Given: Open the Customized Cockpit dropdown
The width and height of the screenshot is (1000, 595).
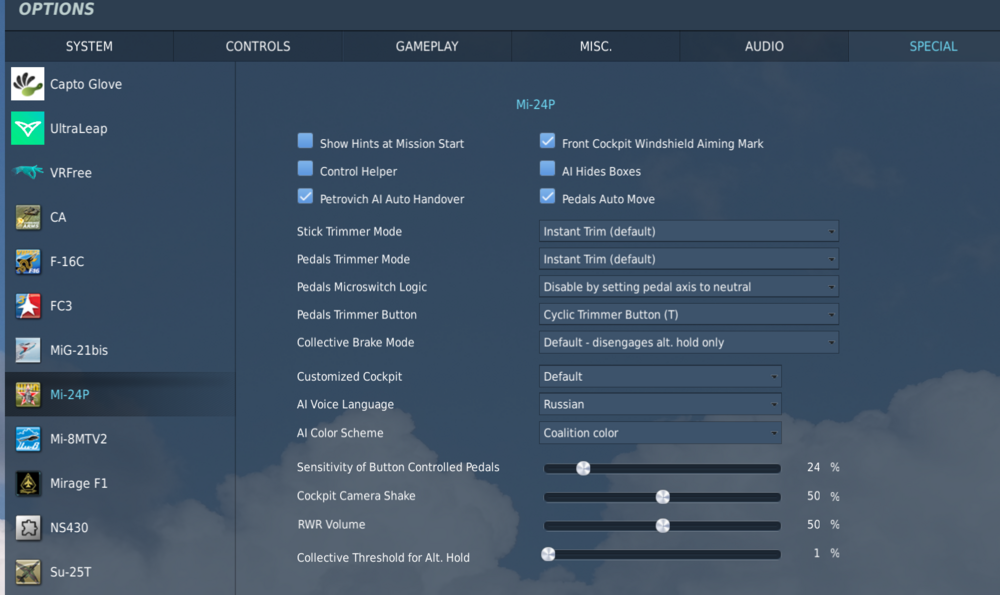Looking at the screenshot, I should (x=660, y=377).
